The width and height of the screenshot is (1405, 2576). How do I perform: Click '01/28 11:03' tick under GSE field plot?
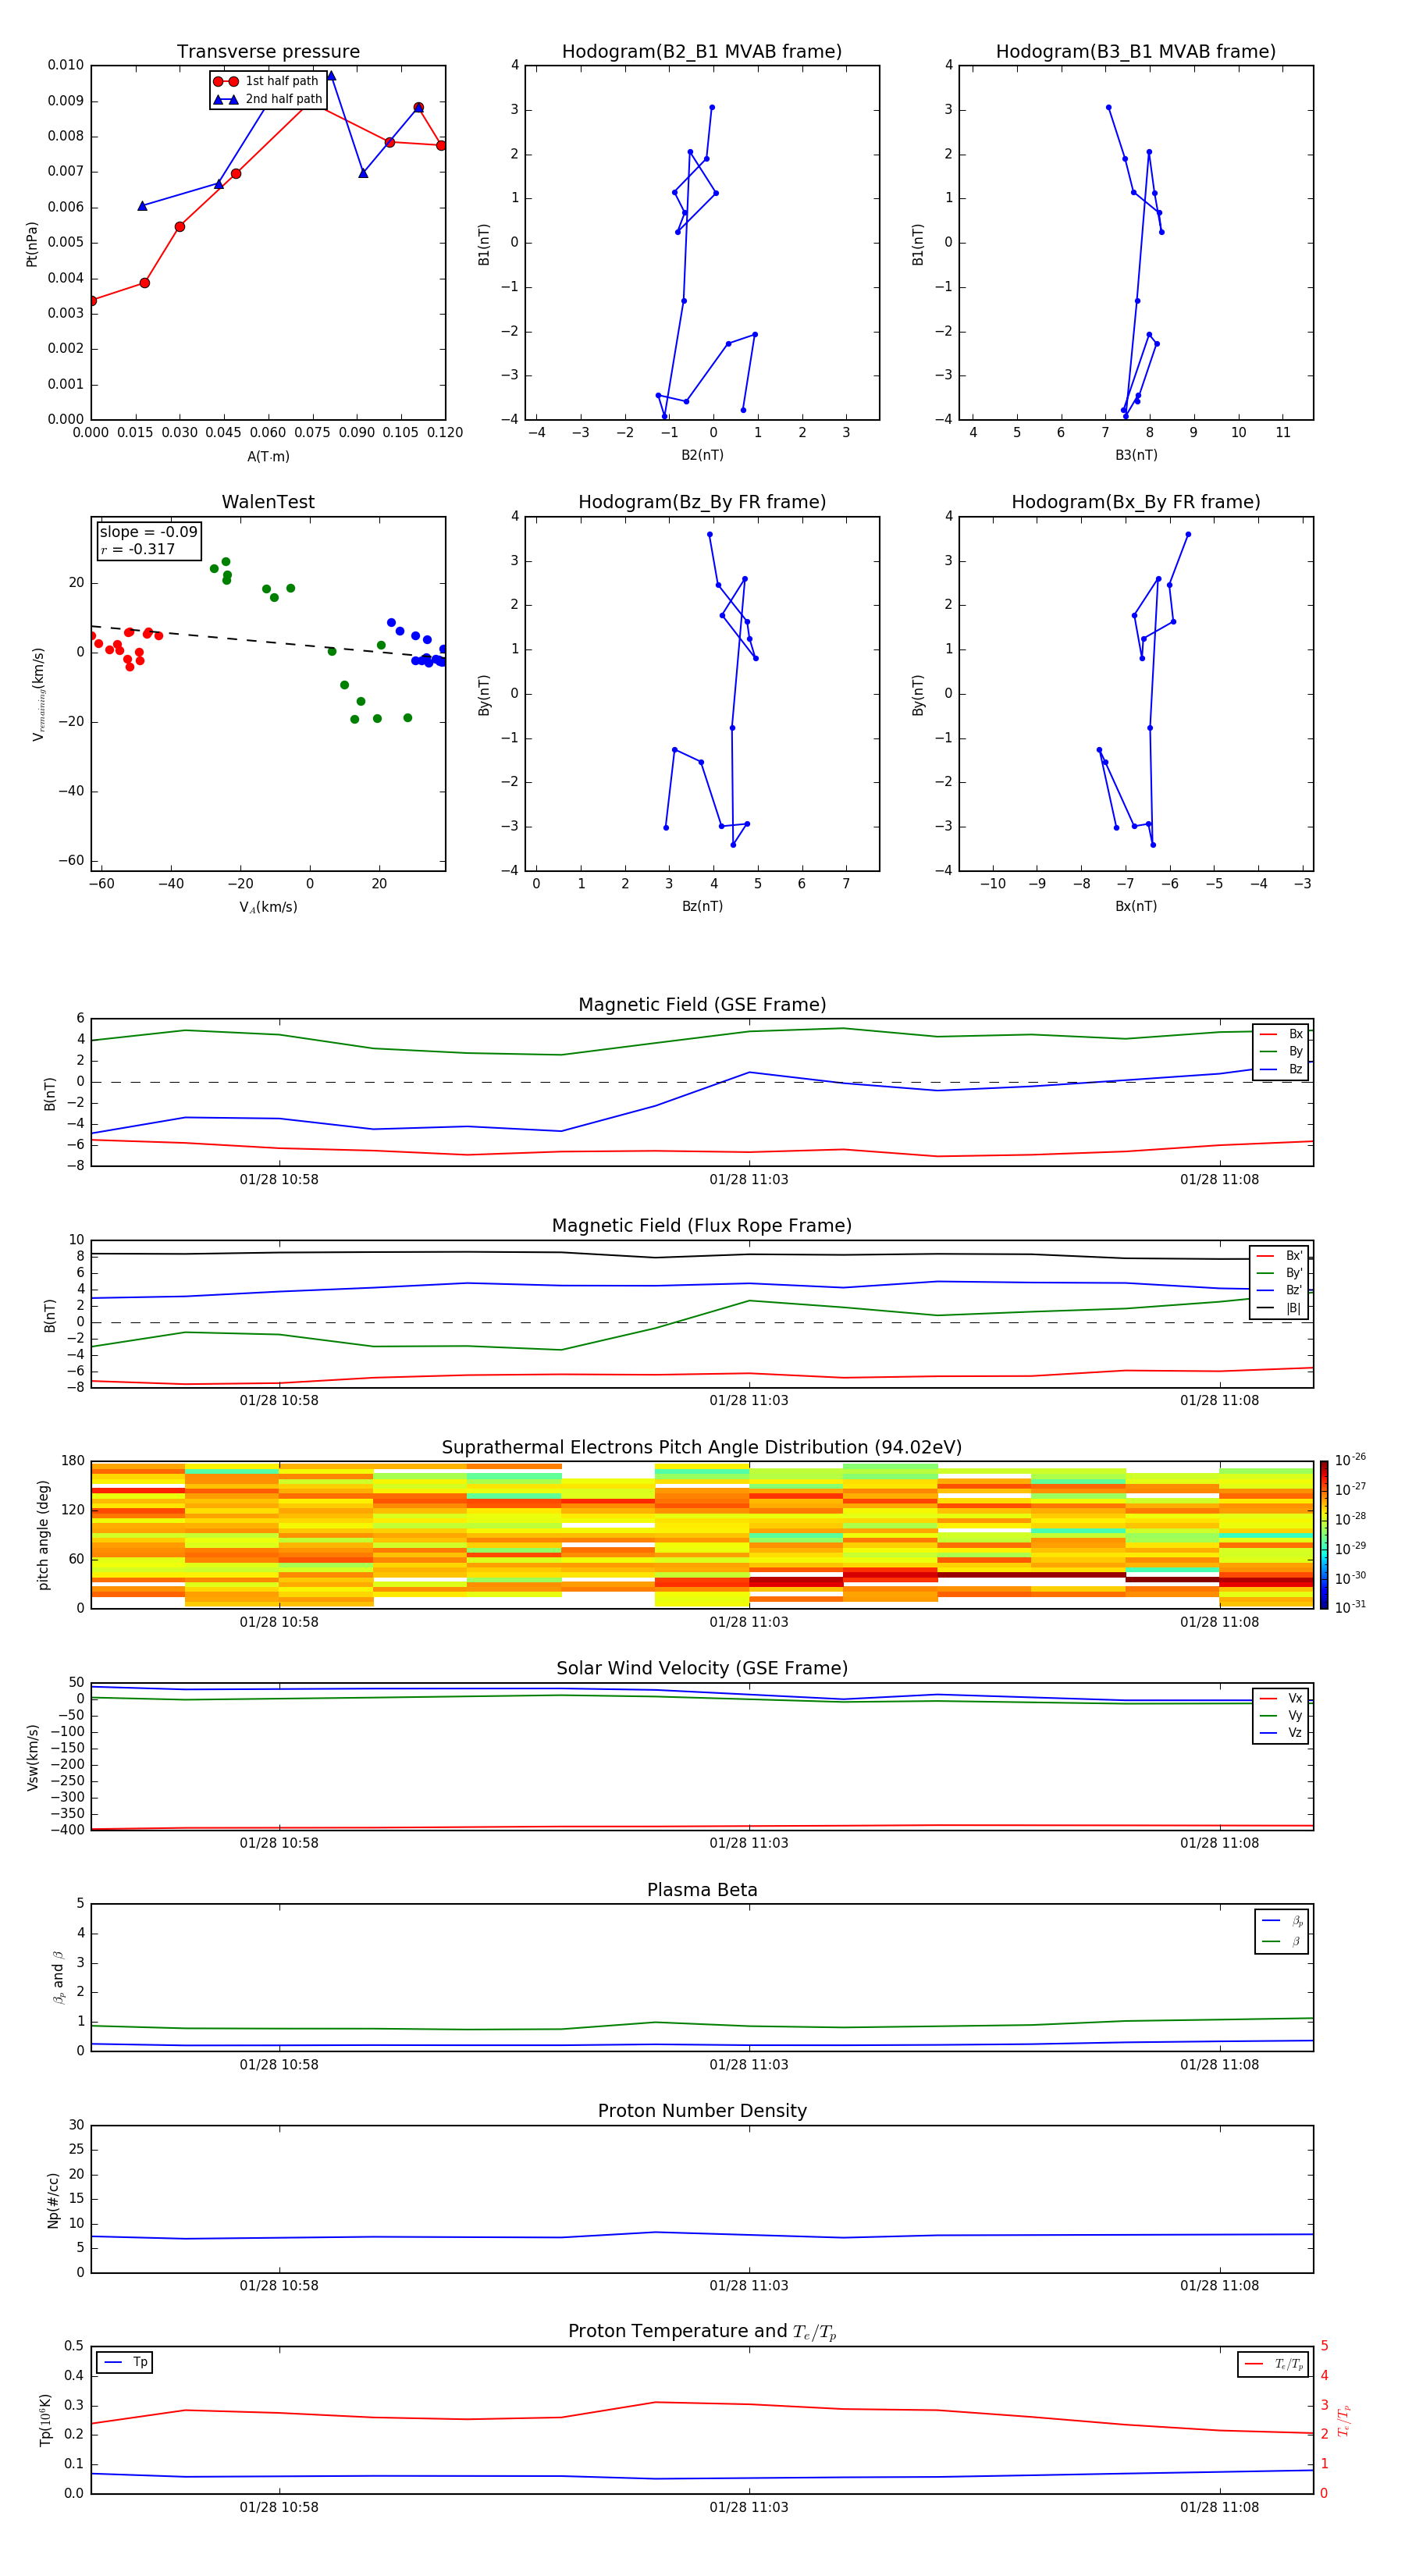[749, 1180]
